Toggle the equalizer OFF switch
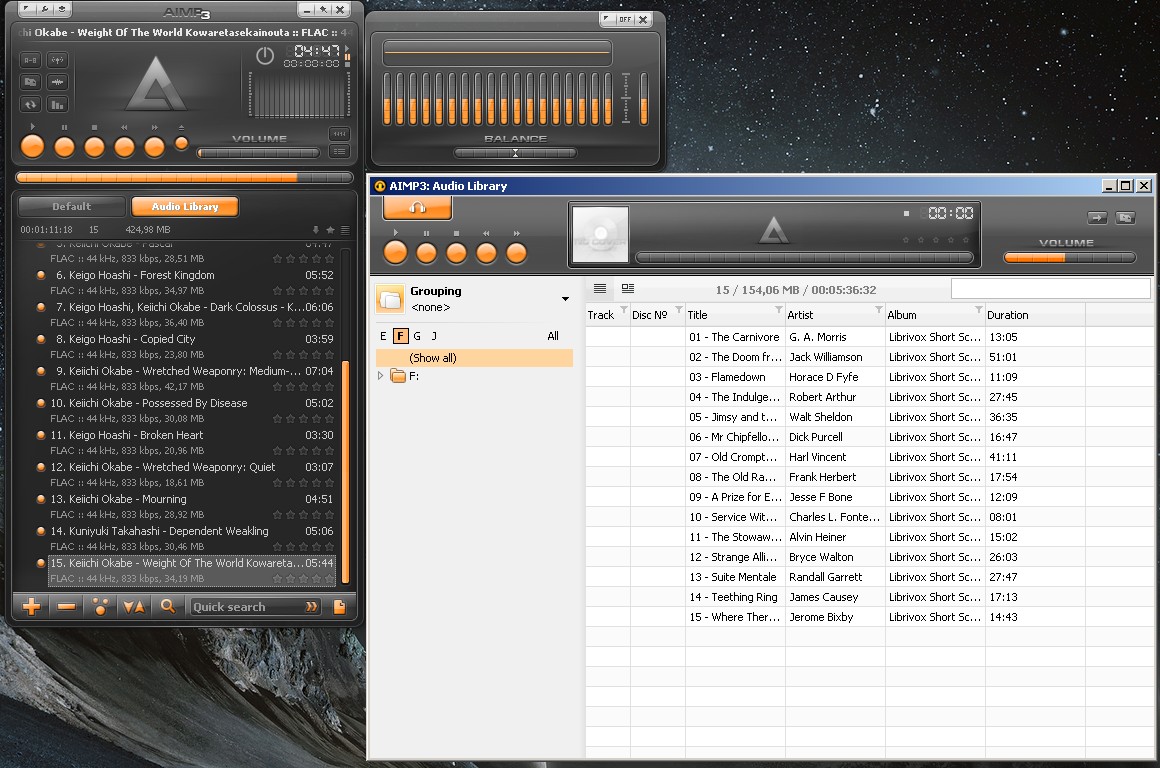This screenshot has height=768, width=1160. [x=624, y=19]
